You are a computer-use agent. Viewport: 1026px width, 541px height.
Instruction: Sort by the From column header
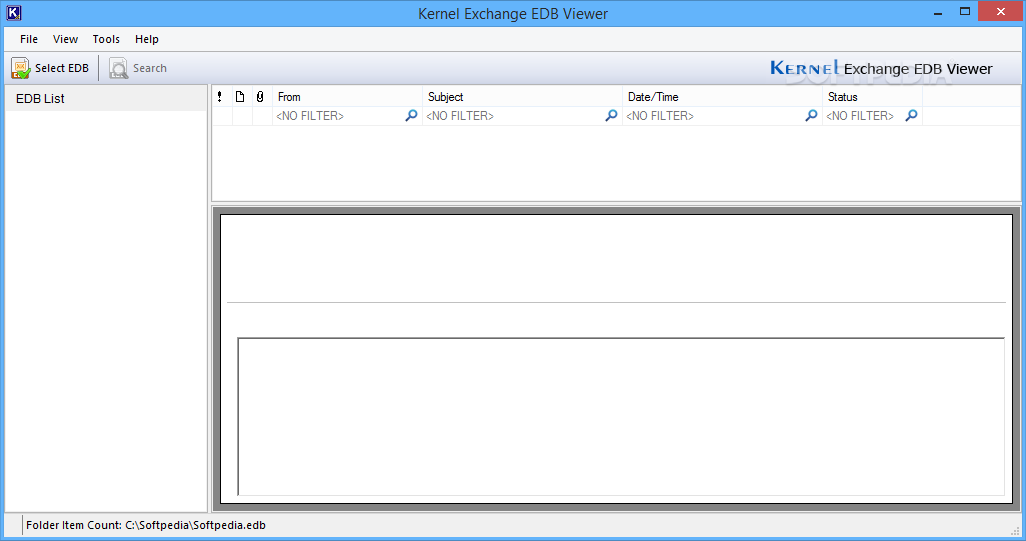347,97
